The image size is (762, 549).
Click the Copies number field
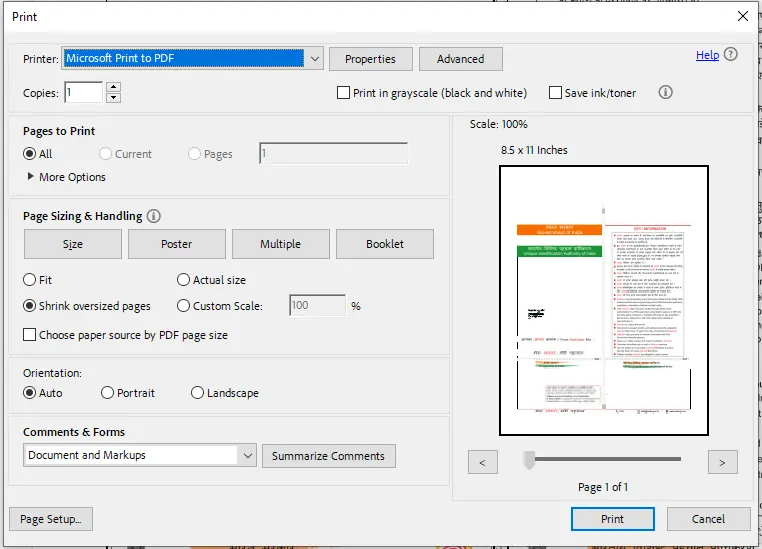[84, 92]
